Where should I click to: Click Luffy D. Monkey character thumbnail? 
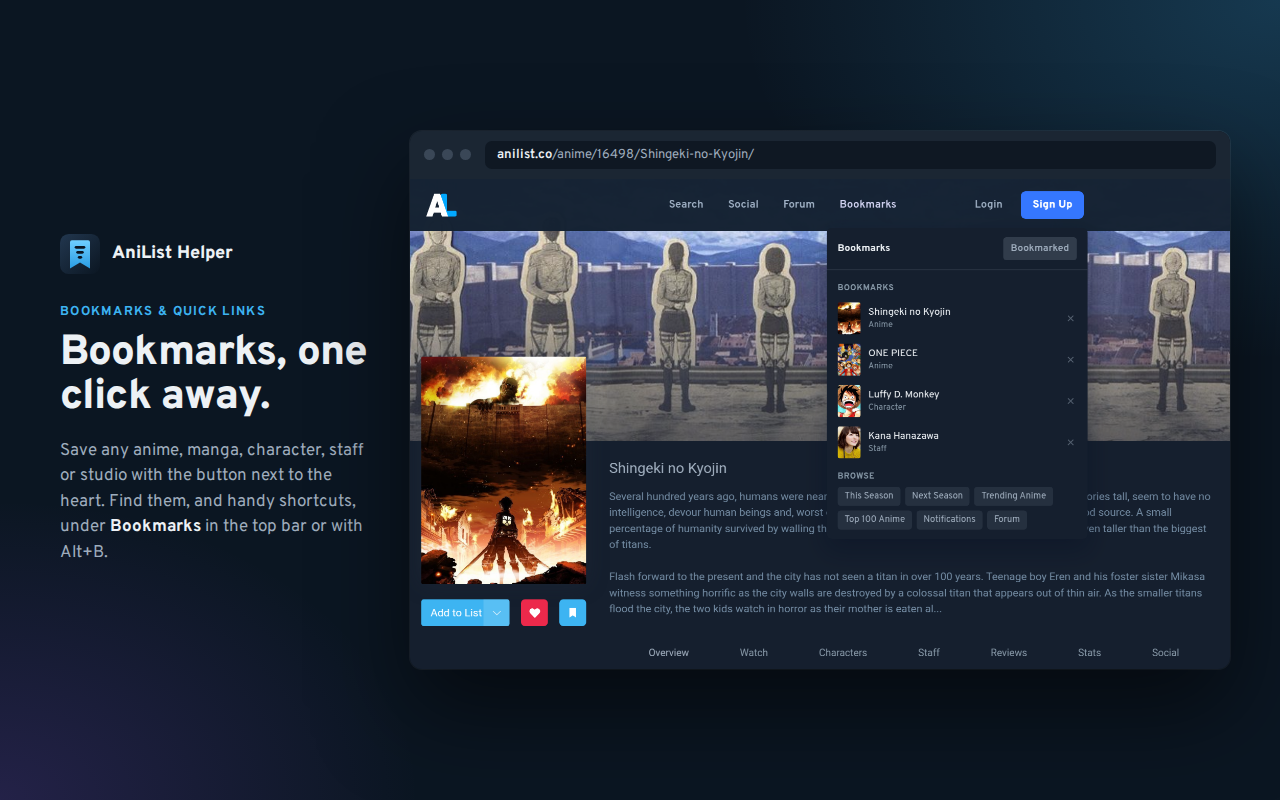click(849, 400)
